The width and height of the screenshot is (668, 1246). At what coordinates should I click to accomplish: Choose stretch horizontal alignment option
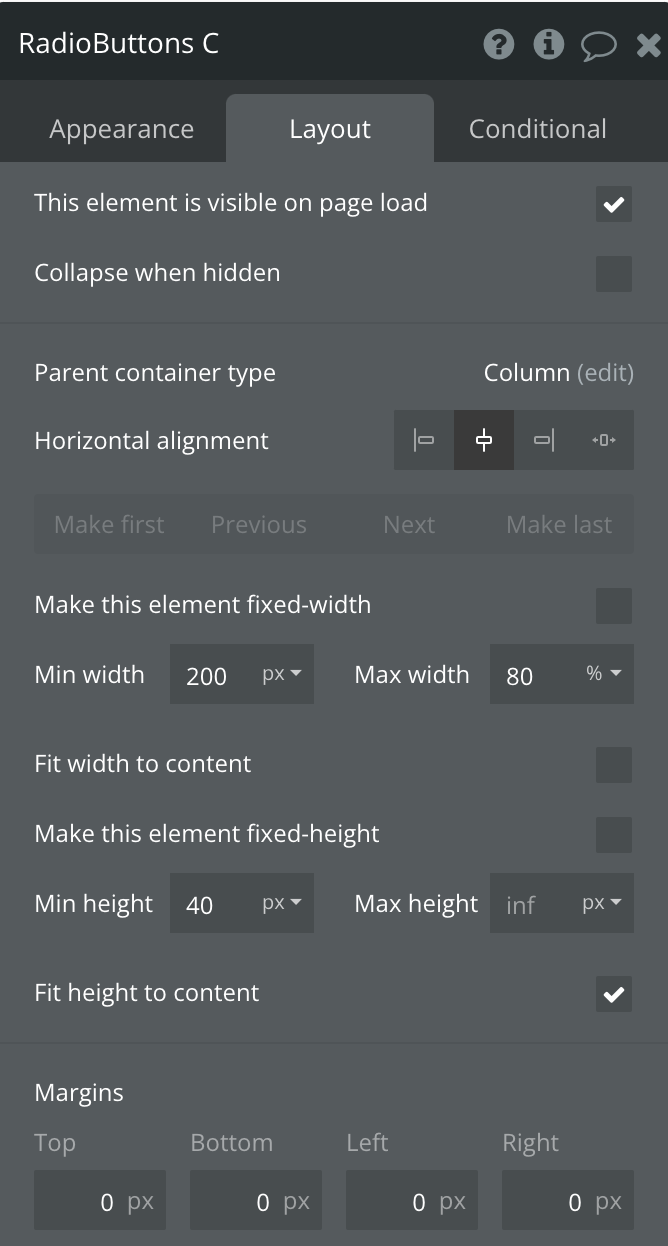click(604, 440)
